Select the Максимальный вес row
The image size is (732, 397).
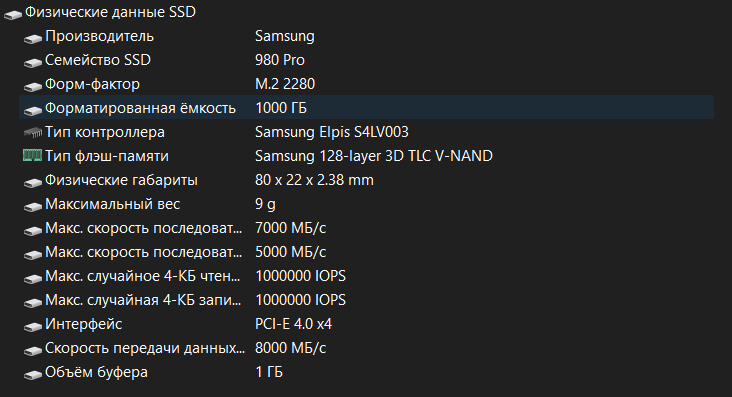(x=367, y=204)
